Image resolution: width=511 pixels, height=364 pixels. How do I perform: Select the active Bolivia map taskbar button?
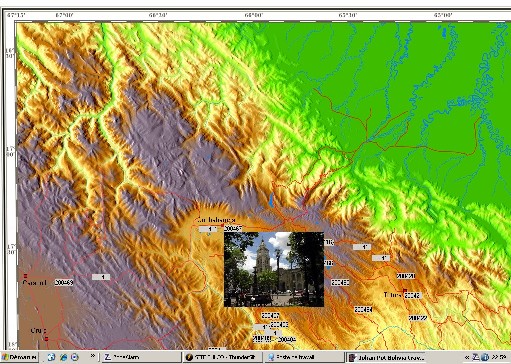click(x=386, y=357)
